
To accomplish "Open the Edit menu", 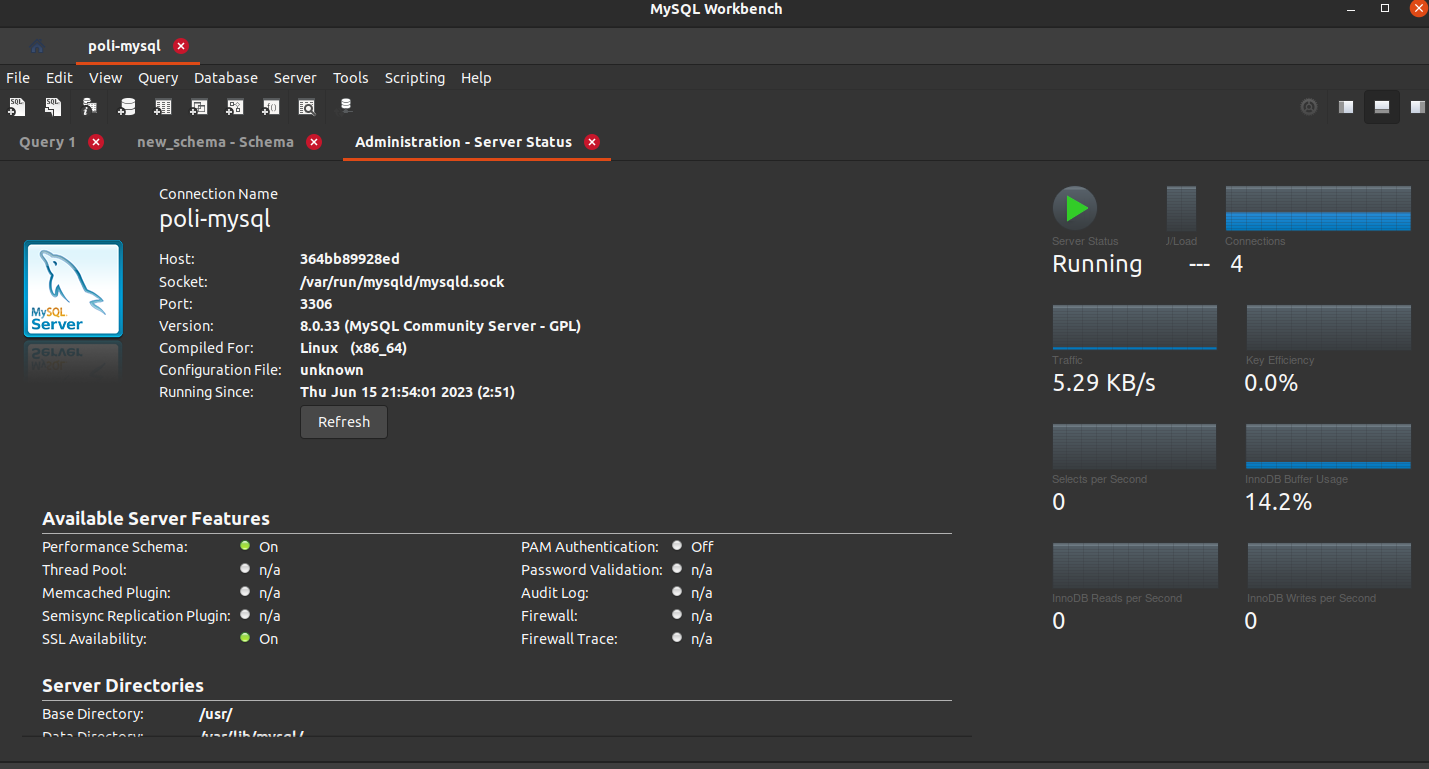I will click(59, 78).
